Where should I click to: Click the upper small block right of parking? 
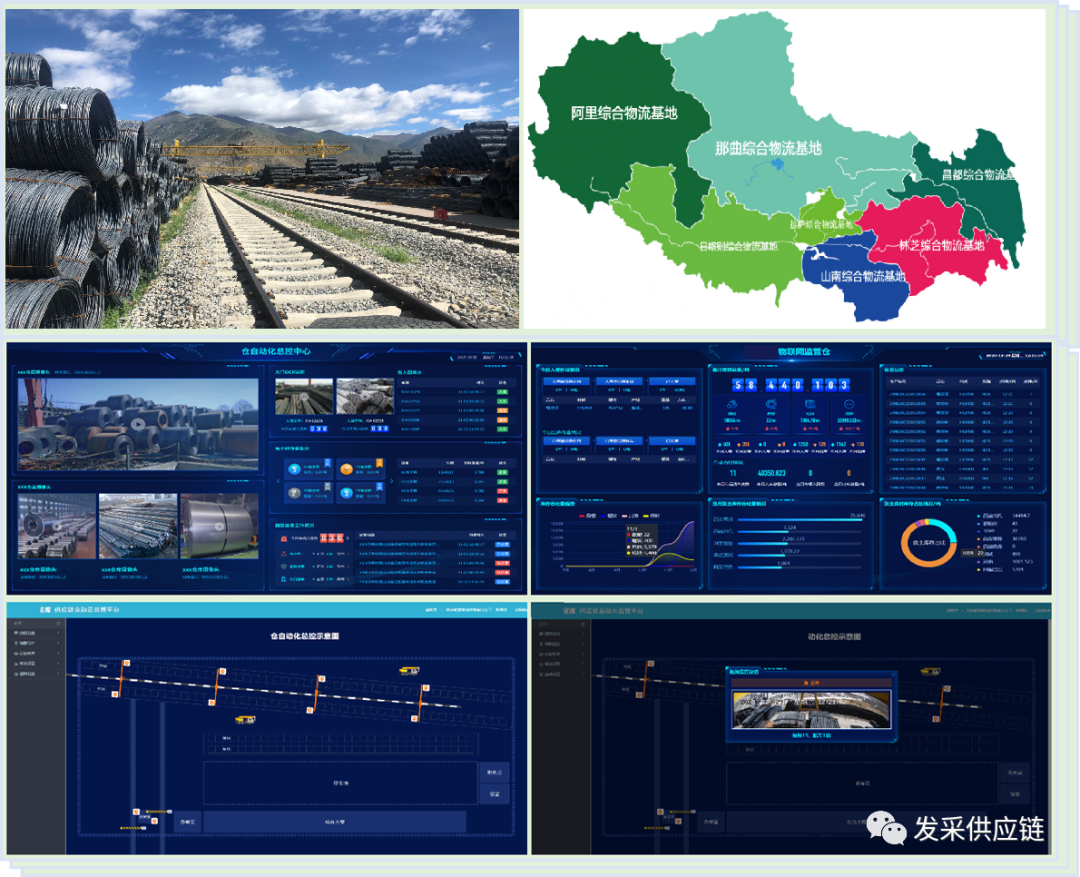(495, 772)
